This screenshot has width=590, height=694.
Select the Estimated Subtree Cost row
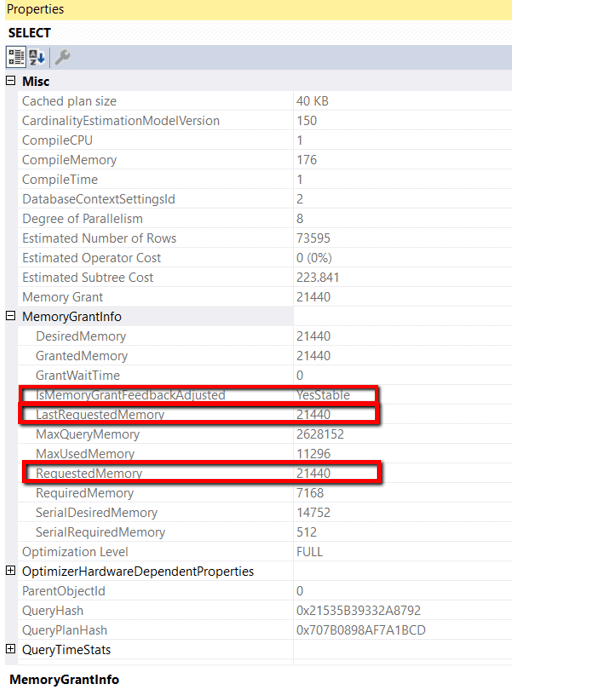point(265,278)
